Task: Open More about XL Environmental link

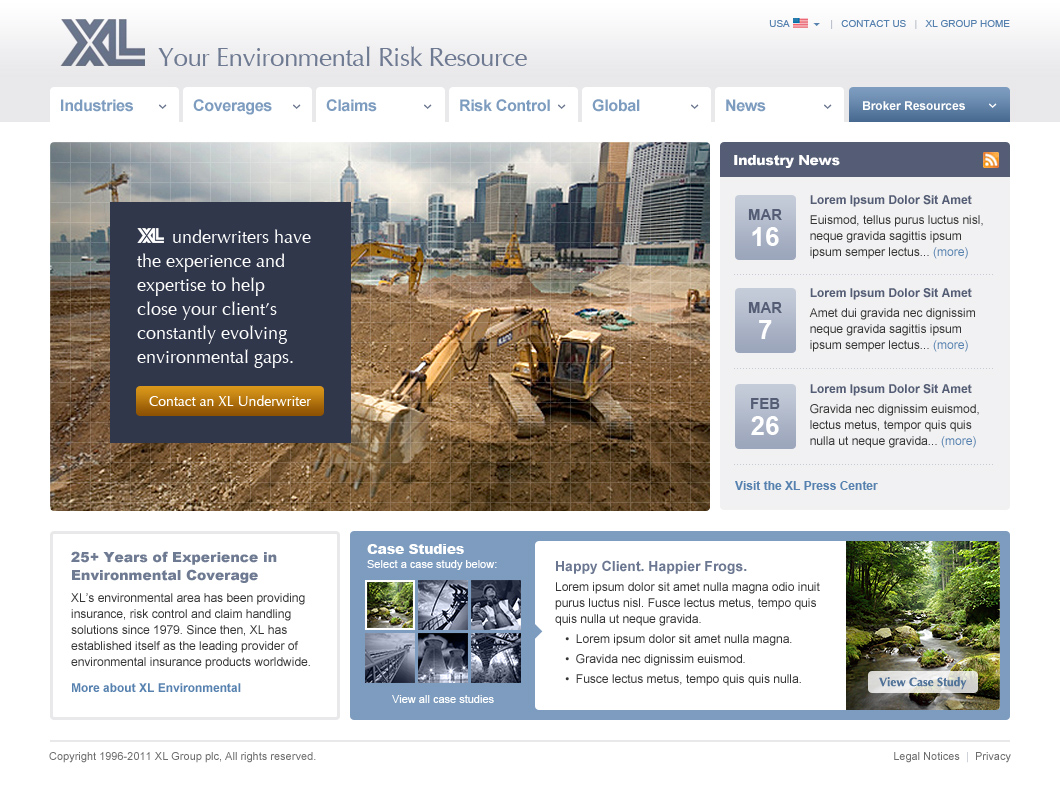Action: click(x=155, y=688)
